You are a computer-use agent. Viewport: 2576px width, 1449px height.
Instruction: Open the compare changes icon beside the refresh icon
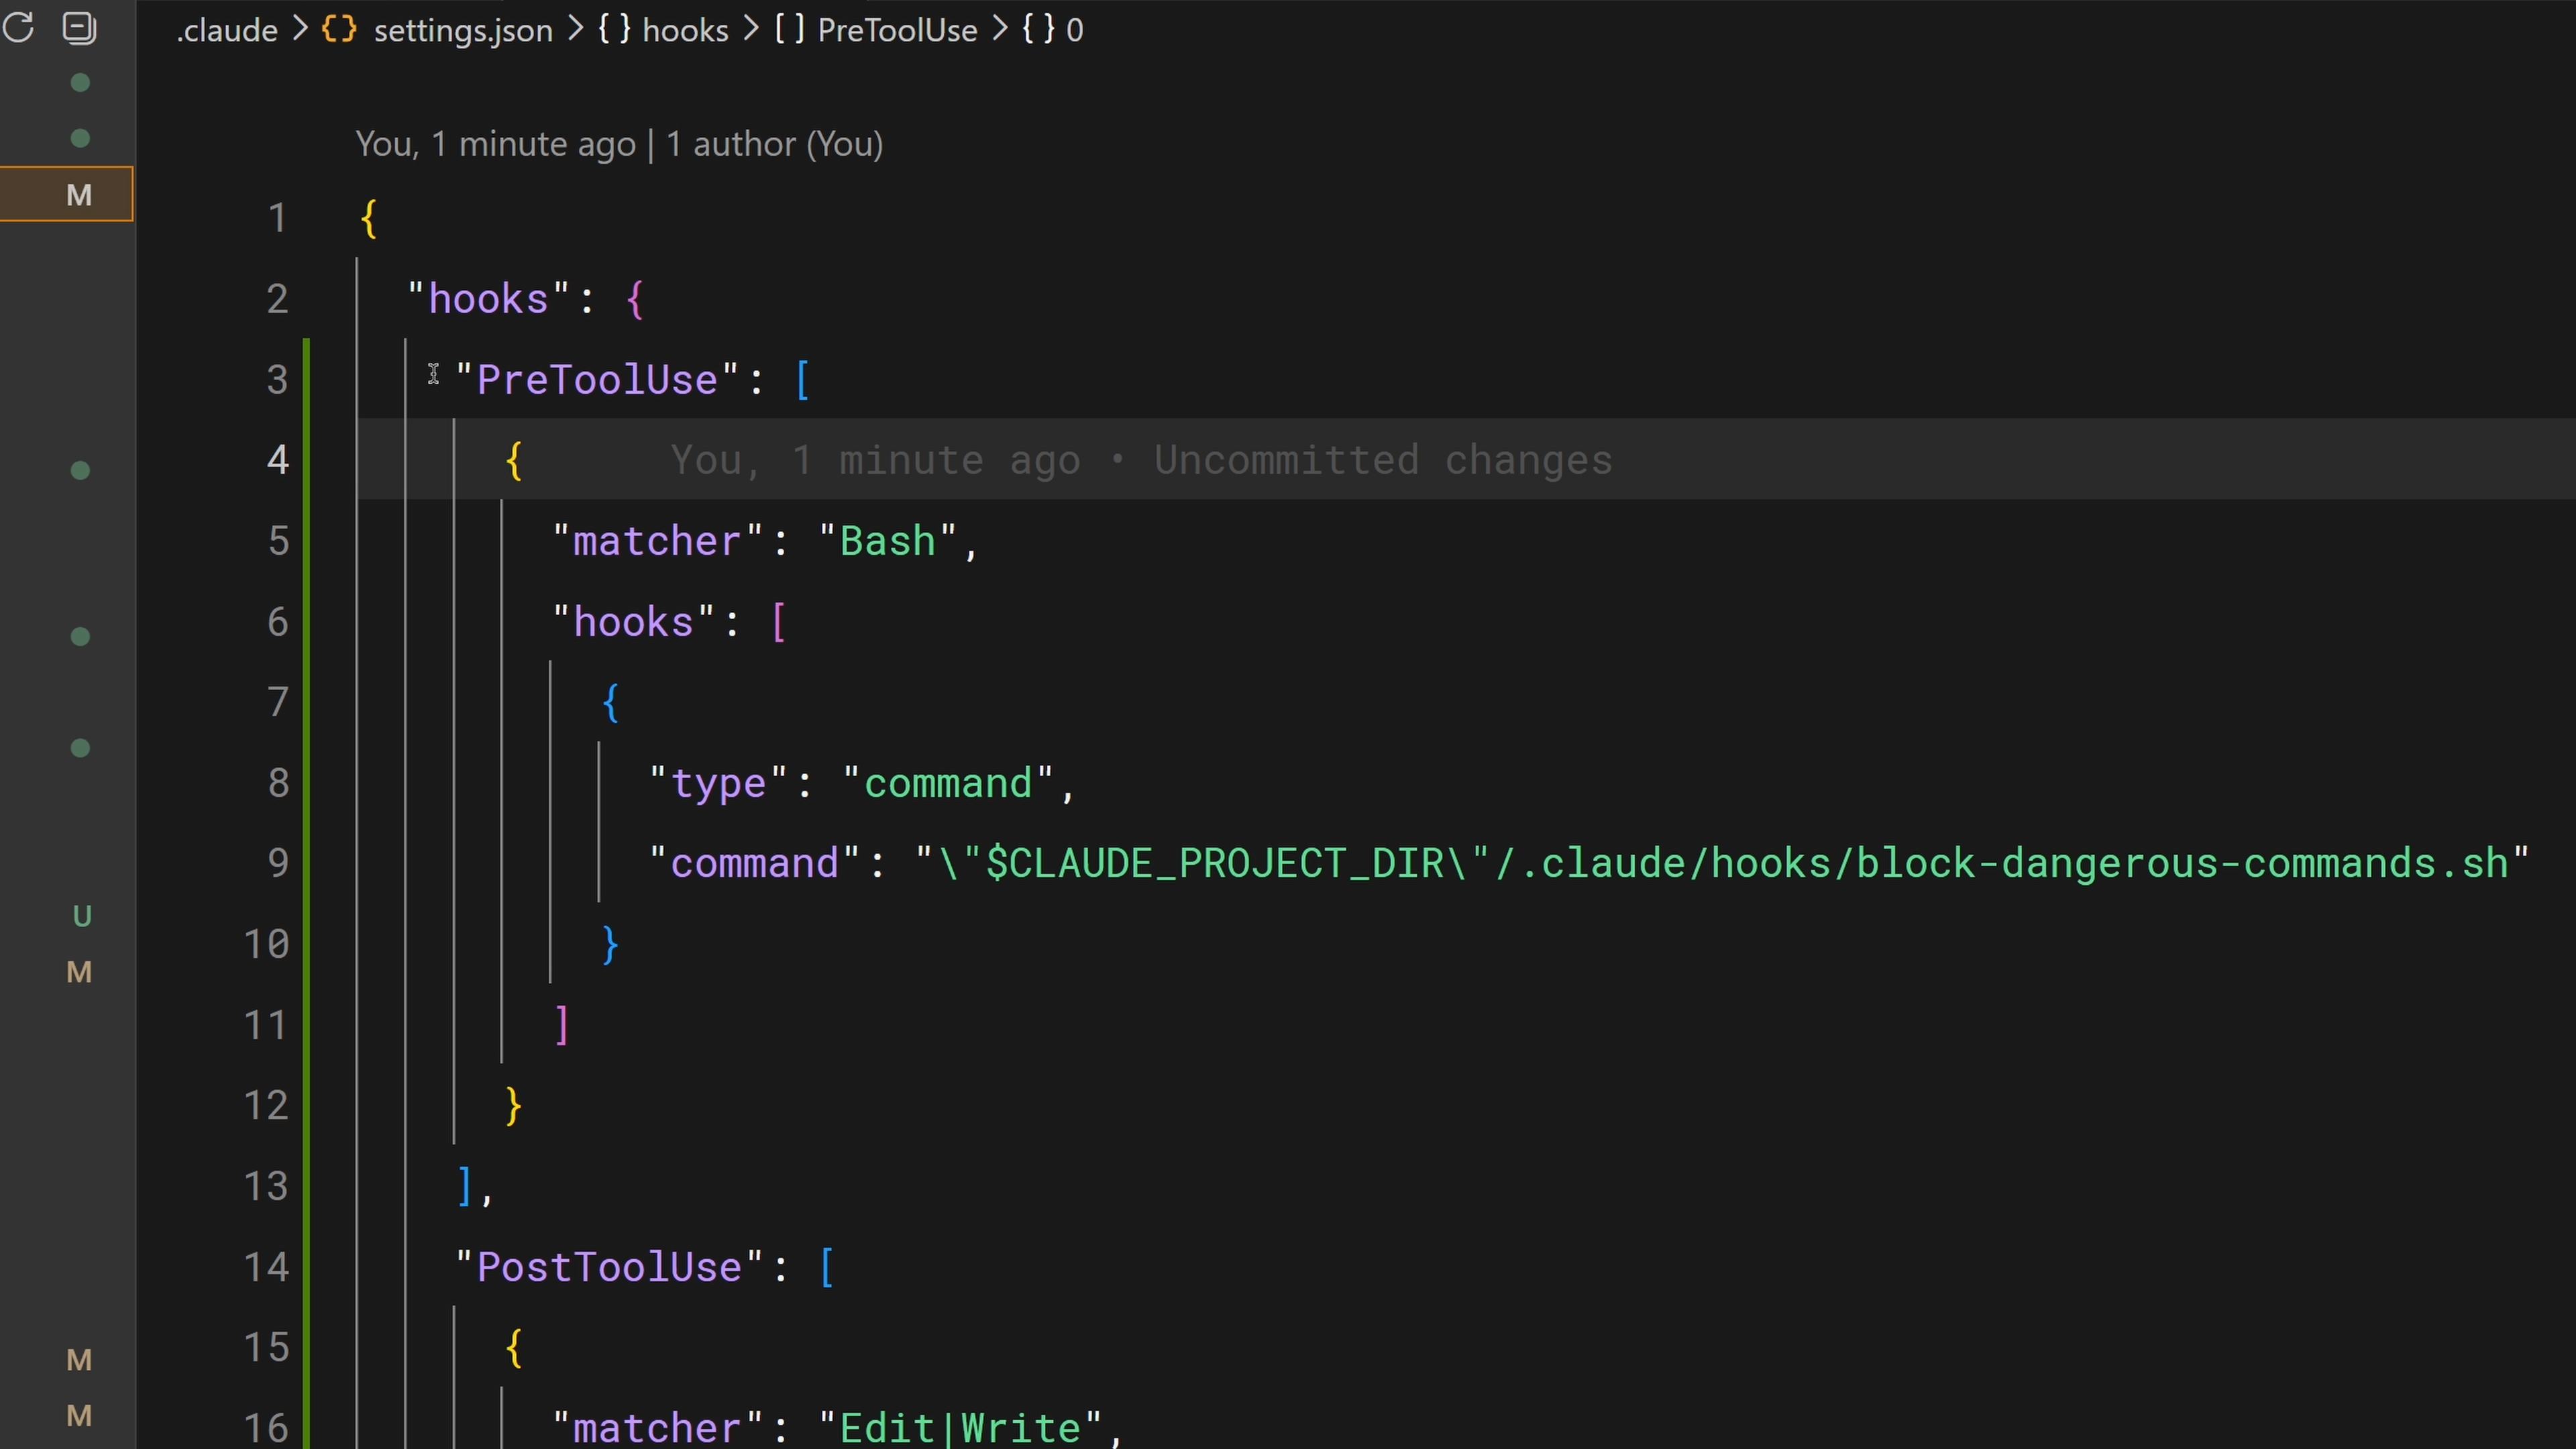point(78,28)
